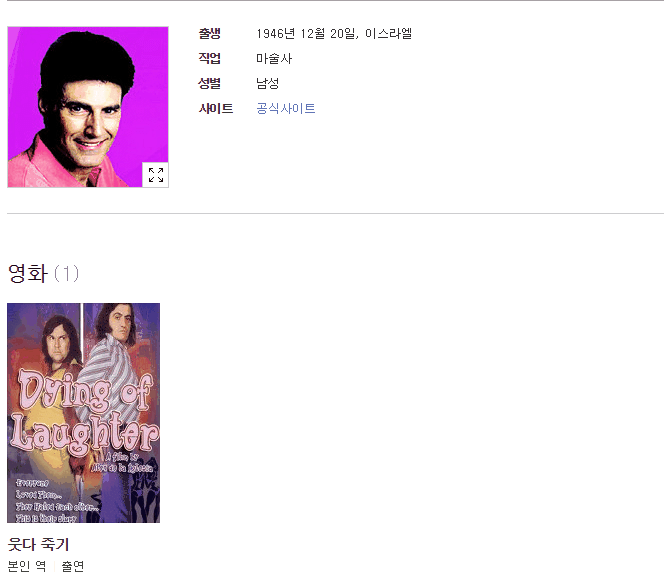Open the Dying of Laughter movie poster
Image resolution: width=664 pixels, height=580 pixels.
pos(83,413)
